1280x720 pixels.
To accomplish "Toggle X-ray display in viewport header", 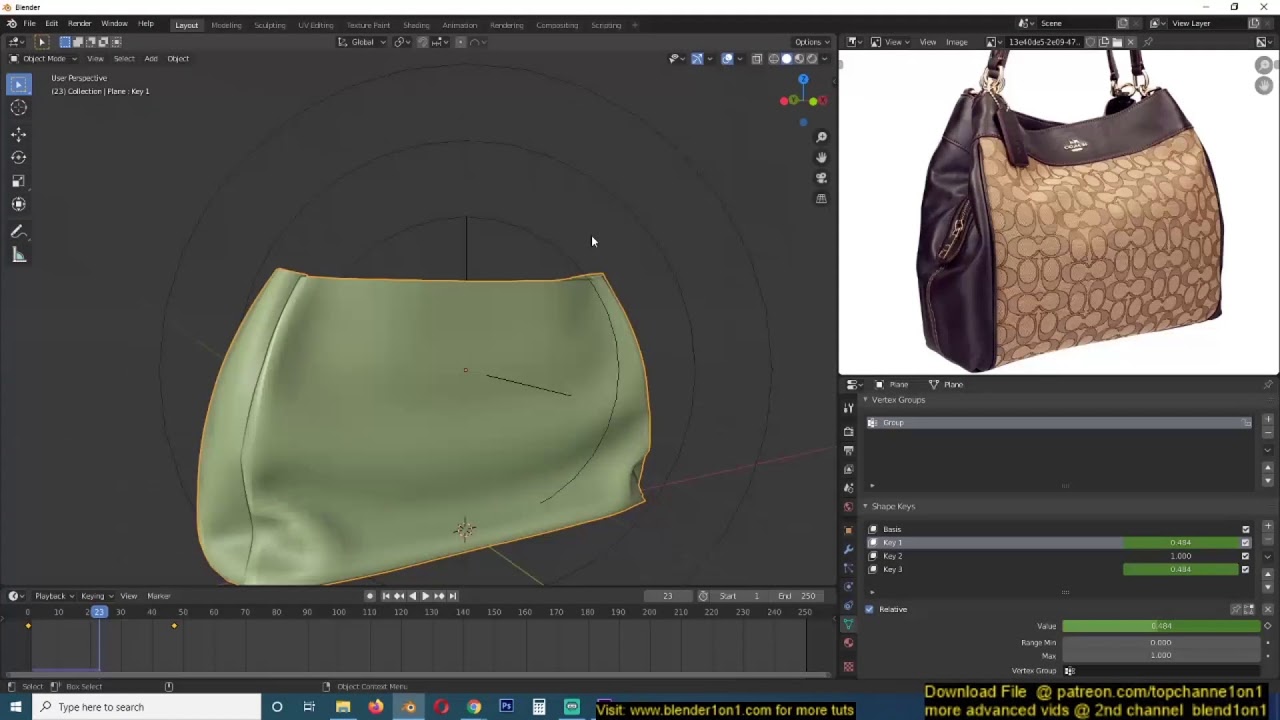I will point(757,59).
